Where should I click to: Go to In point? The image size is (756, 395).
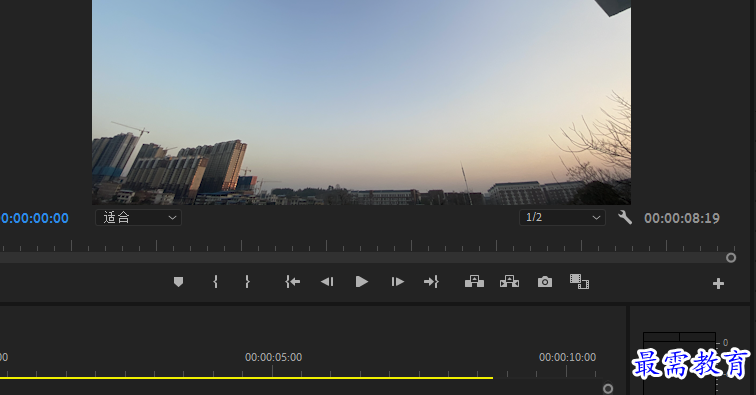[293, 282]
